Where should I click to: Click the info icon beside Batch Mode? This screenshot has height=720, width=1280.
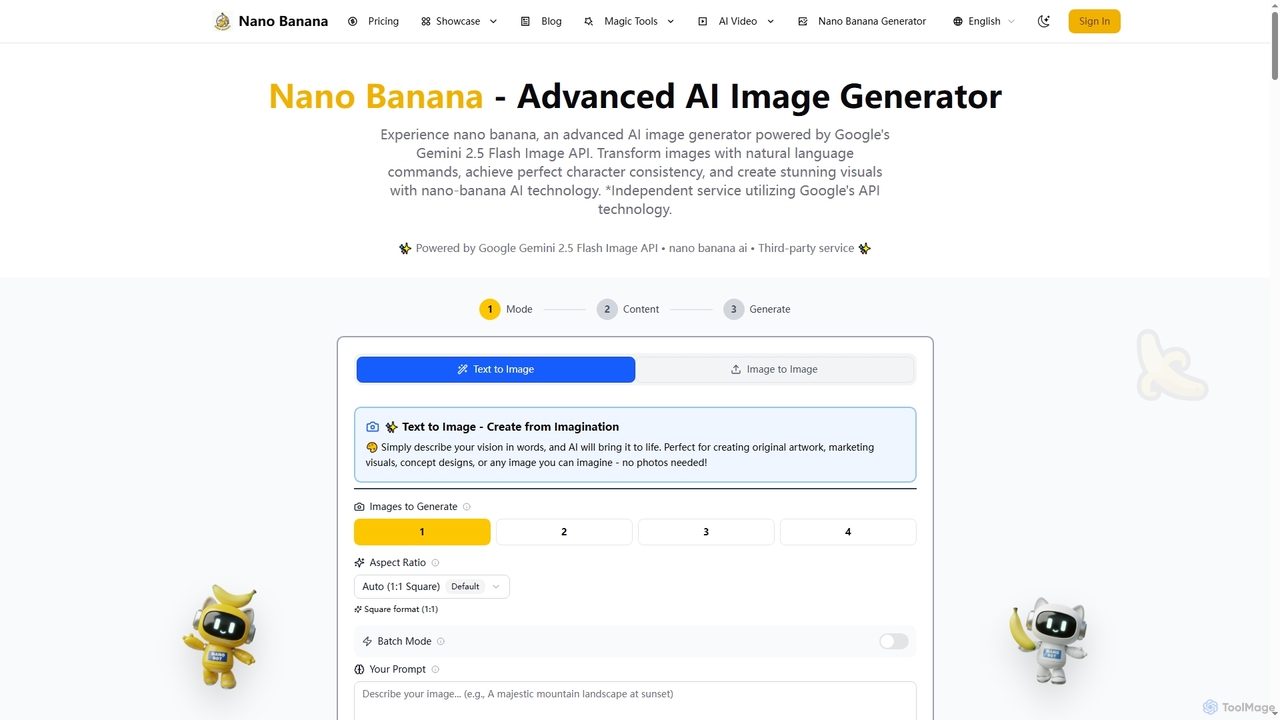pos(441,641)
